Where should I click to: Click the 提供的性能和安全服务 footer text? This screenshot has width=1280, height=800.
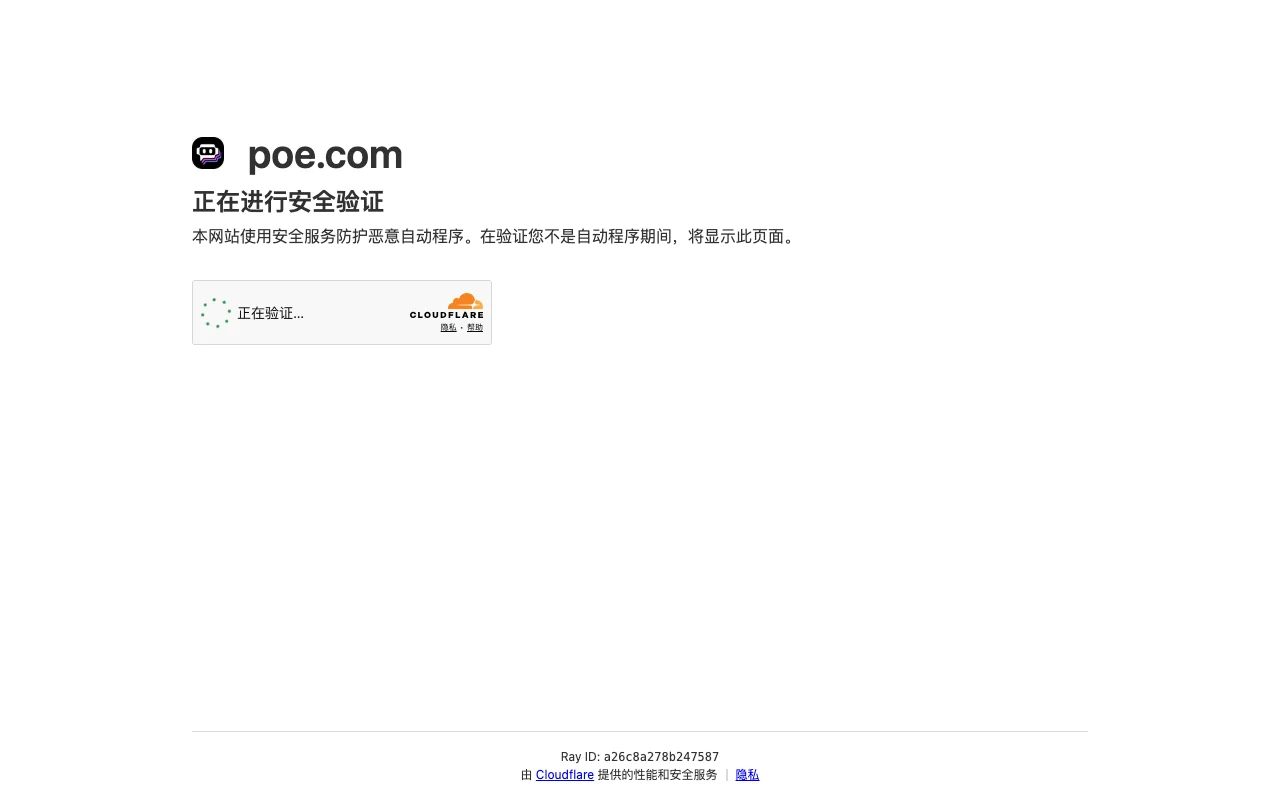(658, 775)
